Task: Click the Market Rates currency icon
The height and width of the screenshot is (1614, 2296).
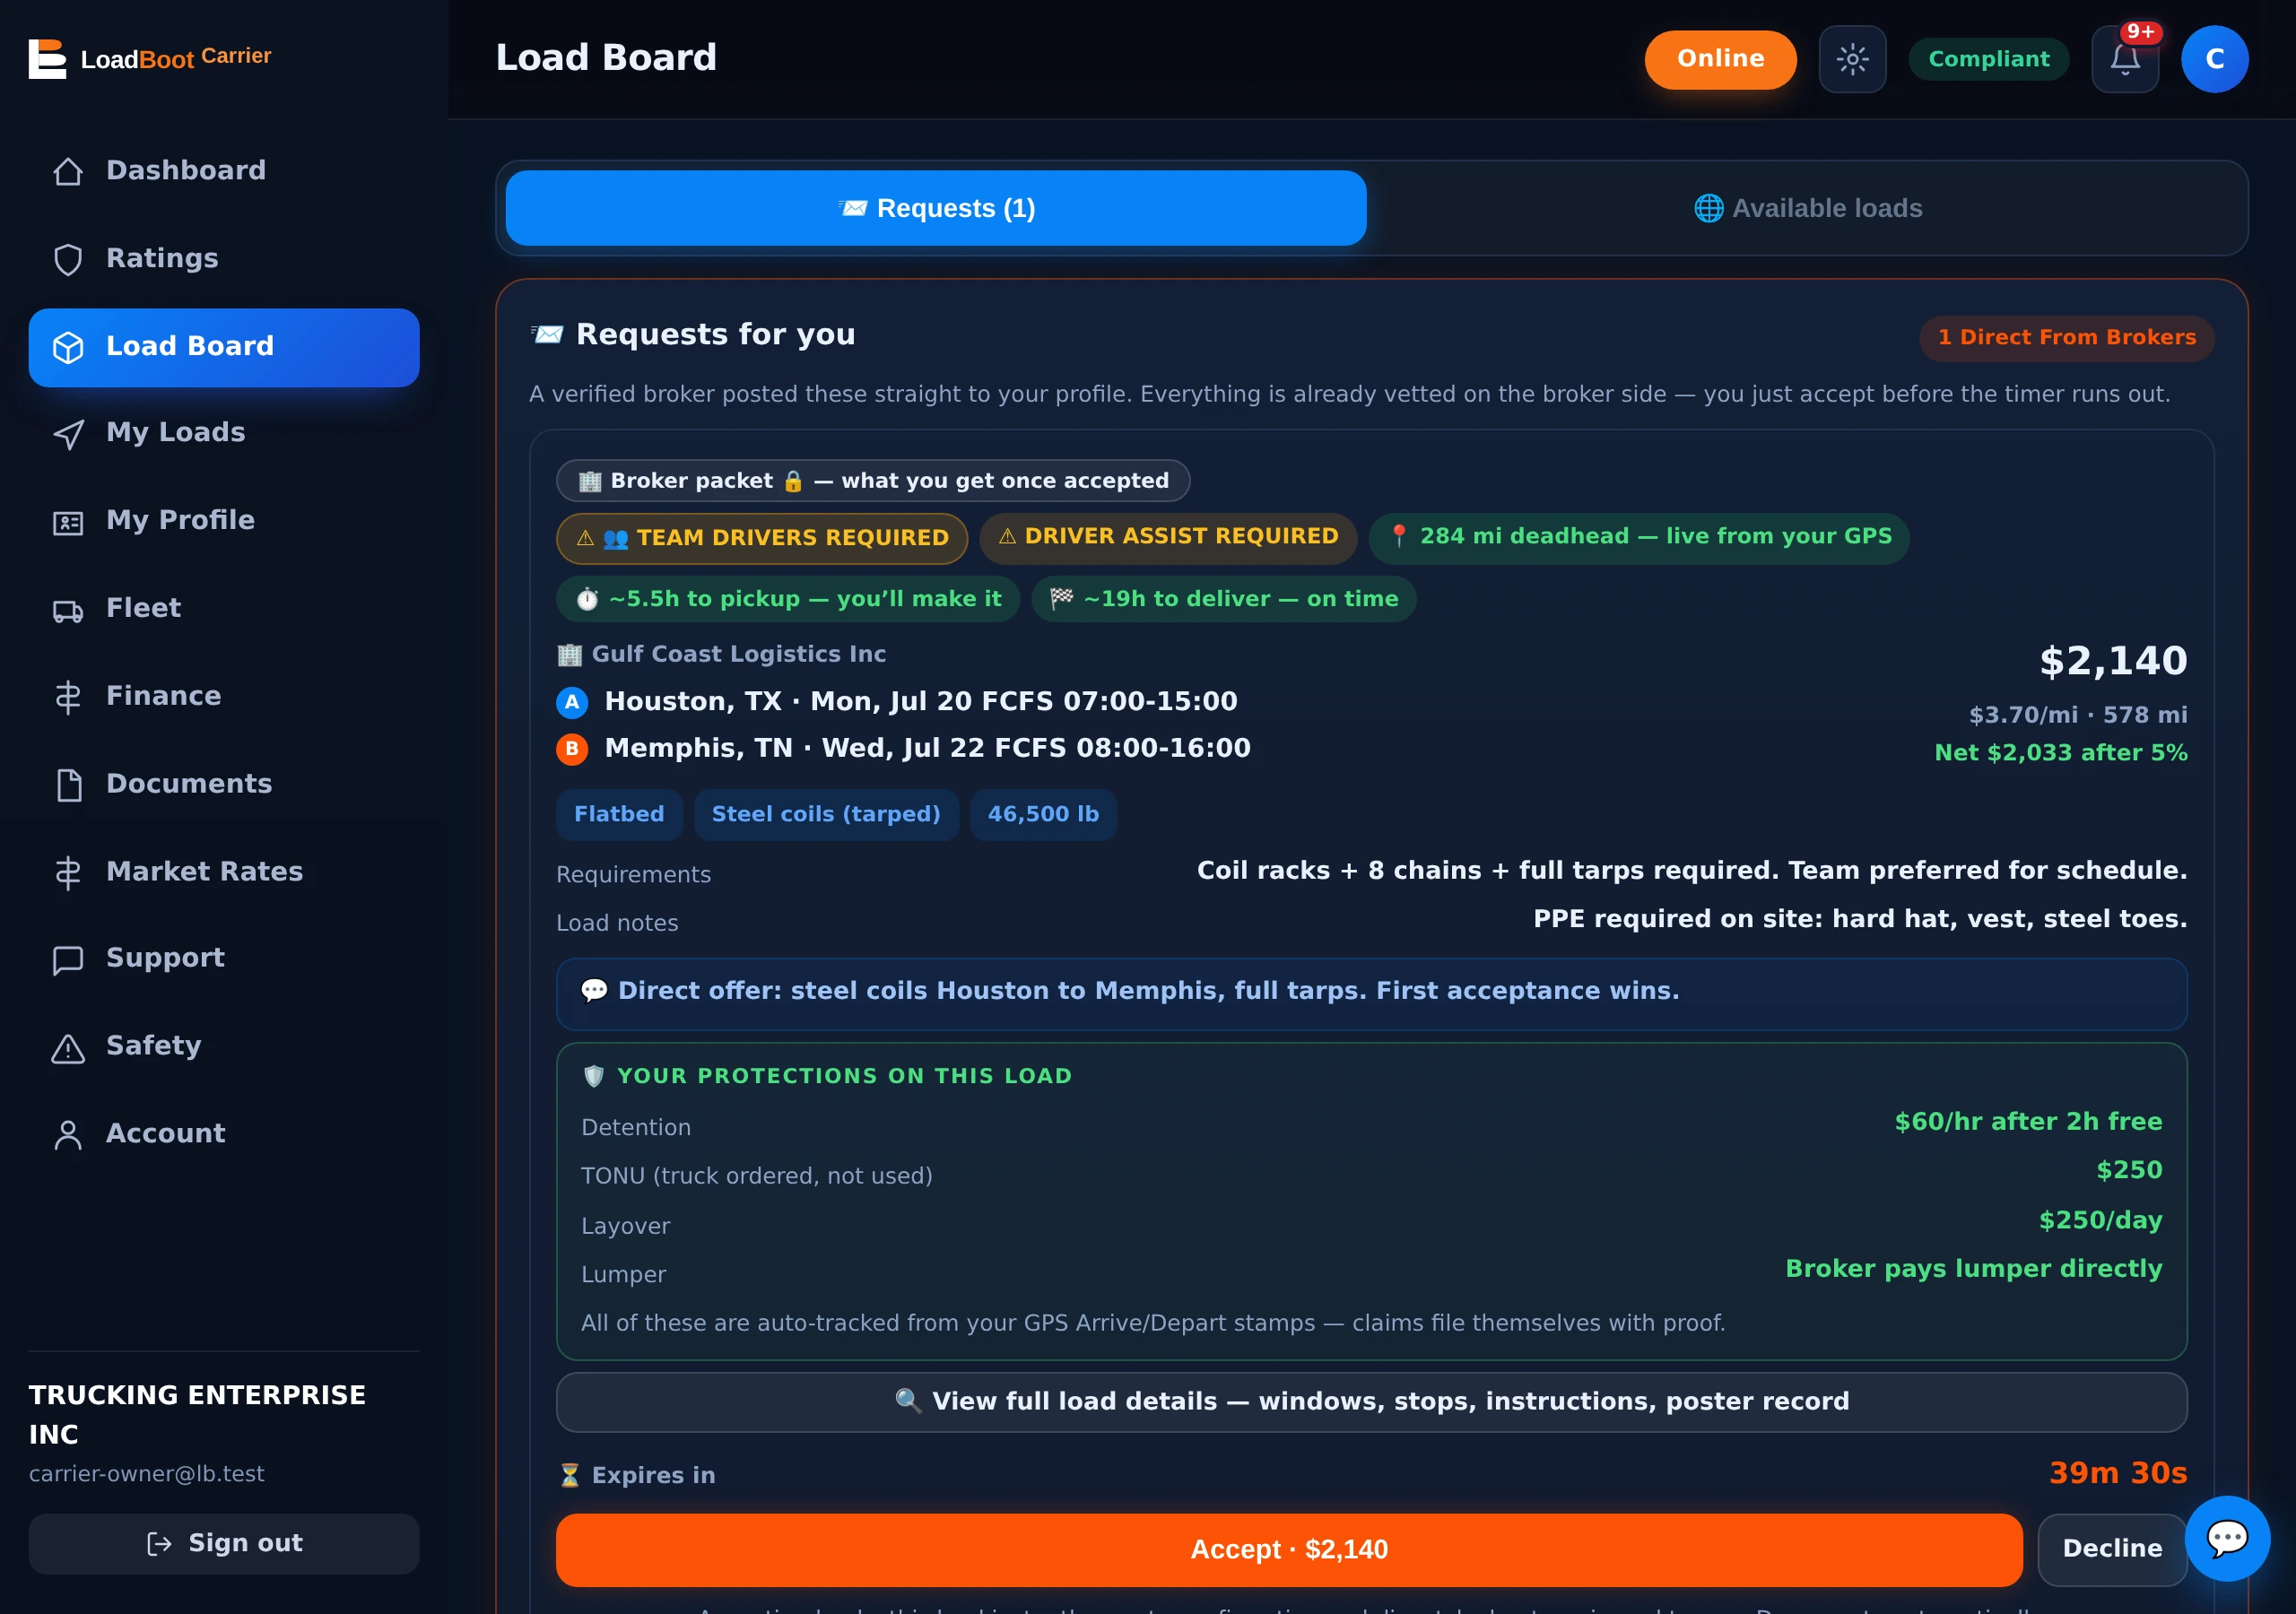Action: tap(68, 873)
